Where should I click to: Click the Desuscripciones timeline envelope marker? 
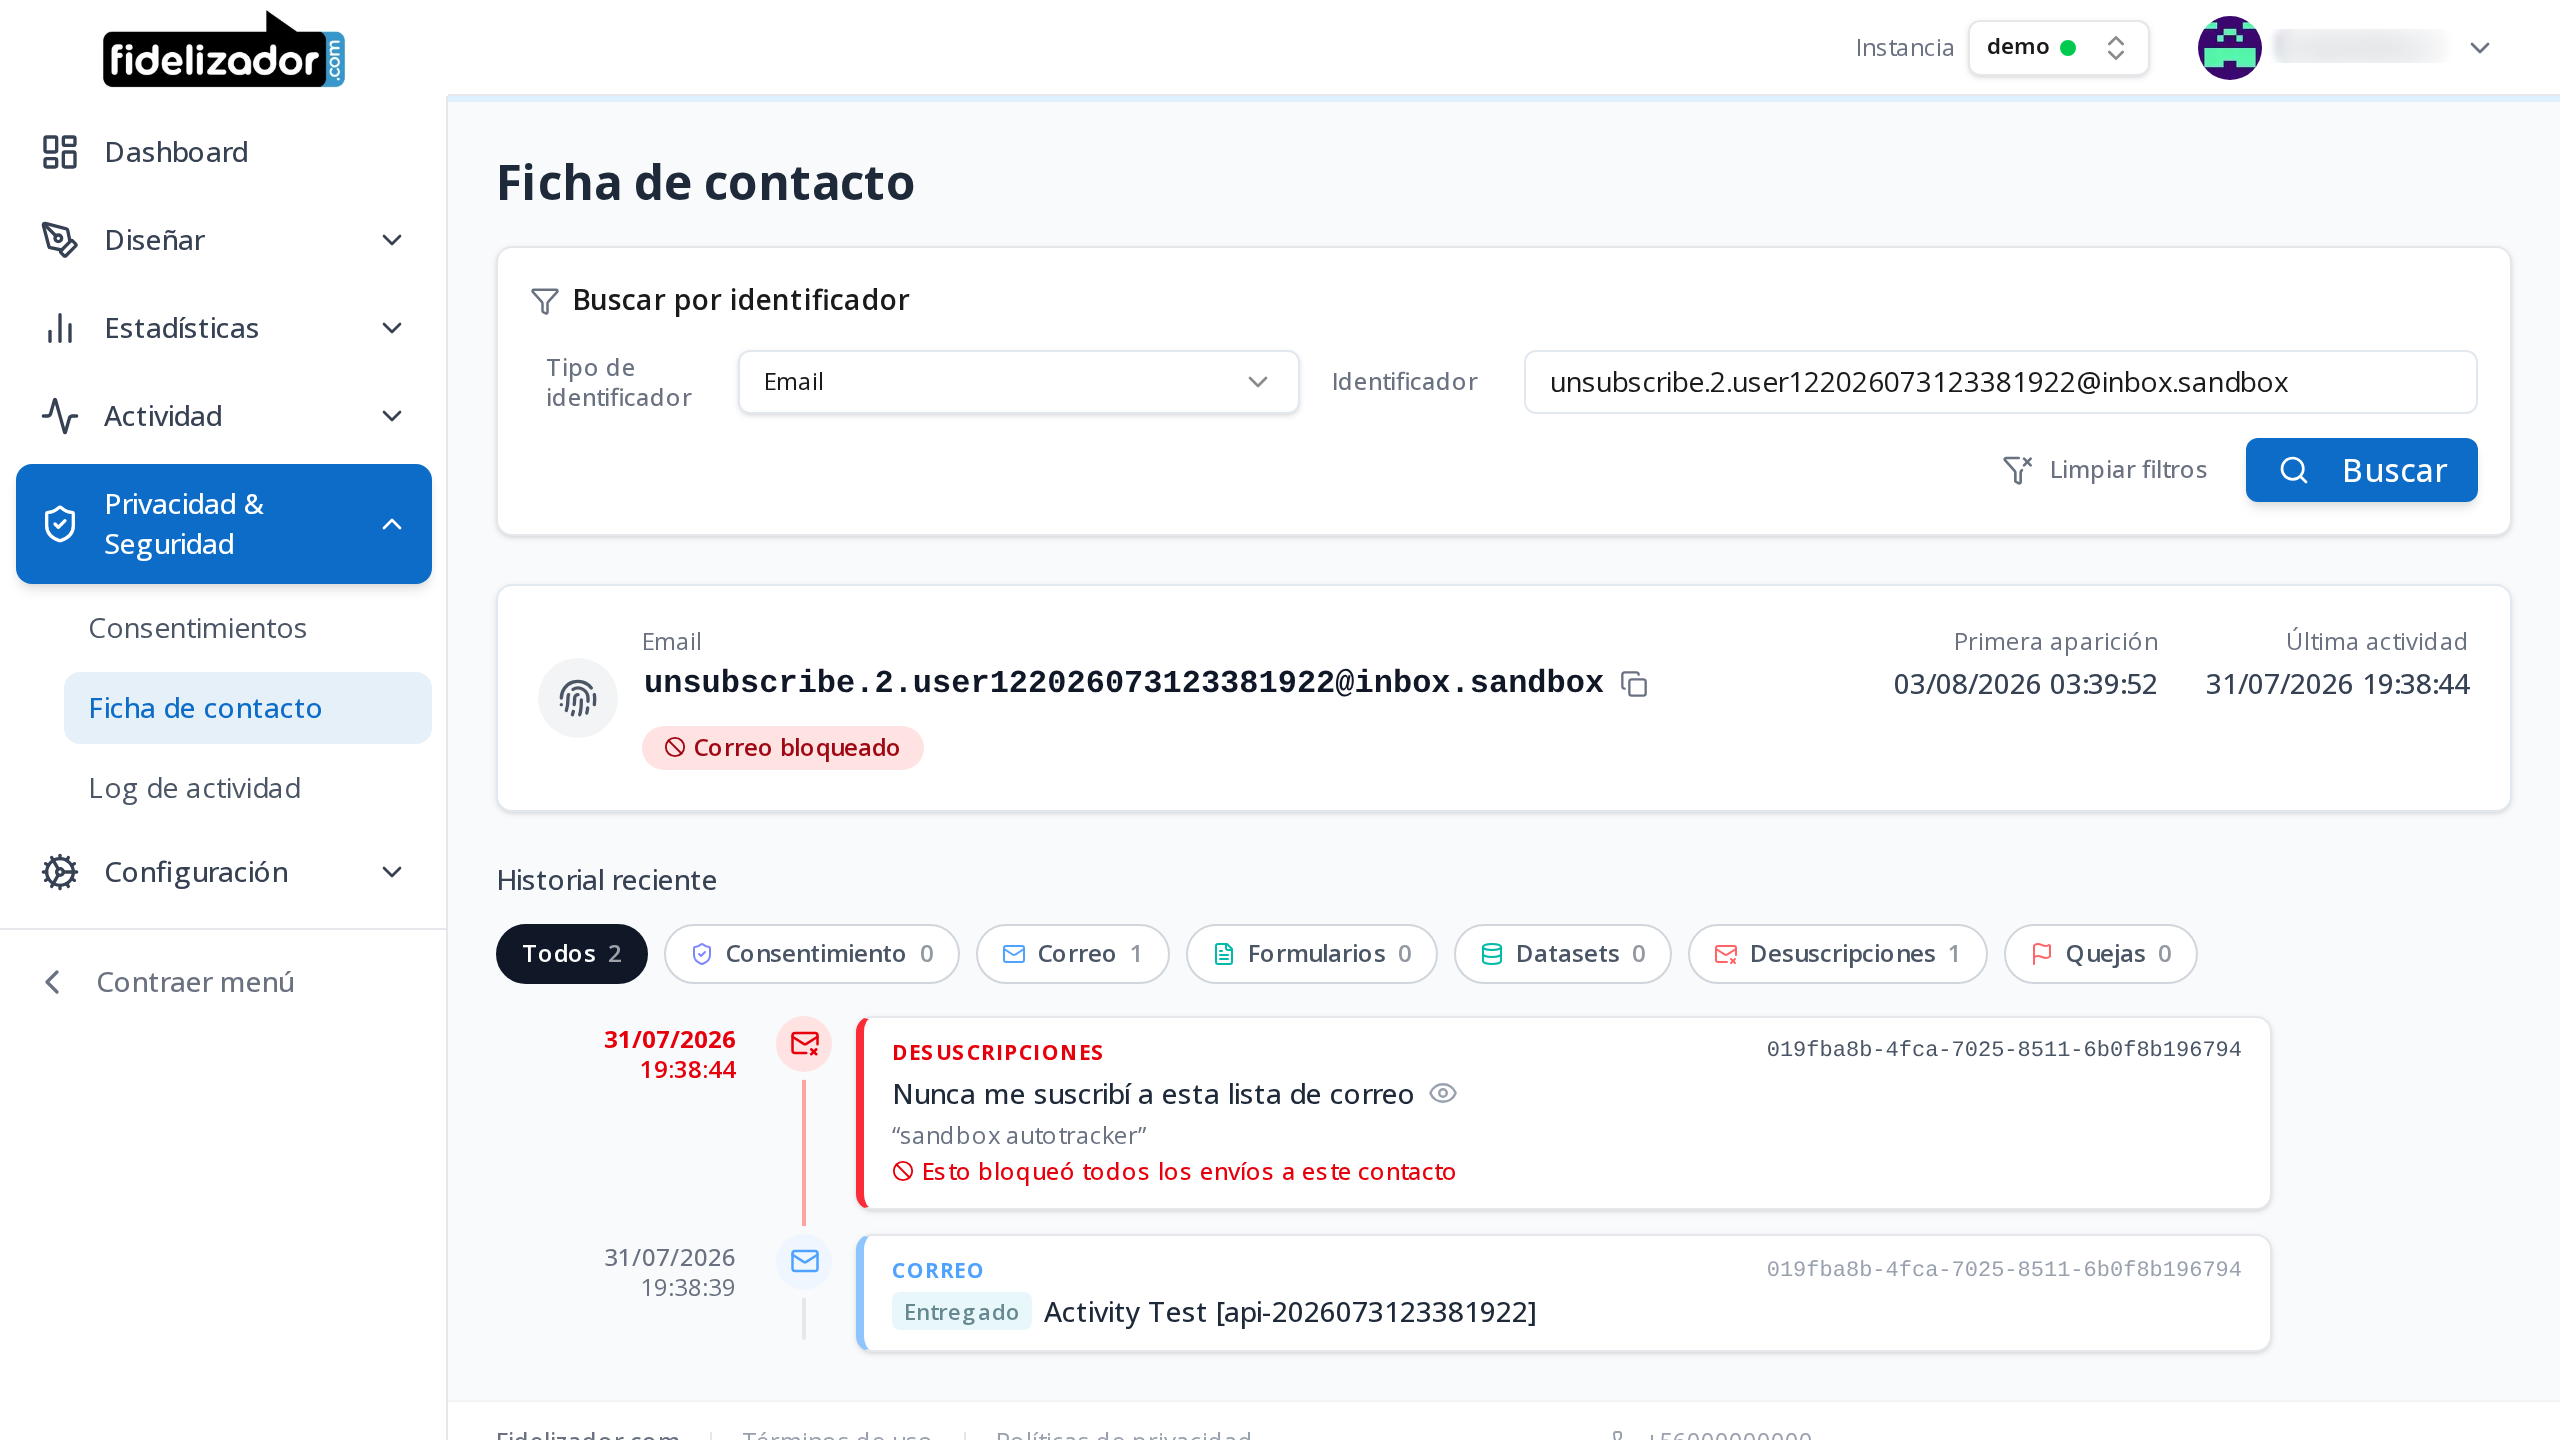[804, 1043]
